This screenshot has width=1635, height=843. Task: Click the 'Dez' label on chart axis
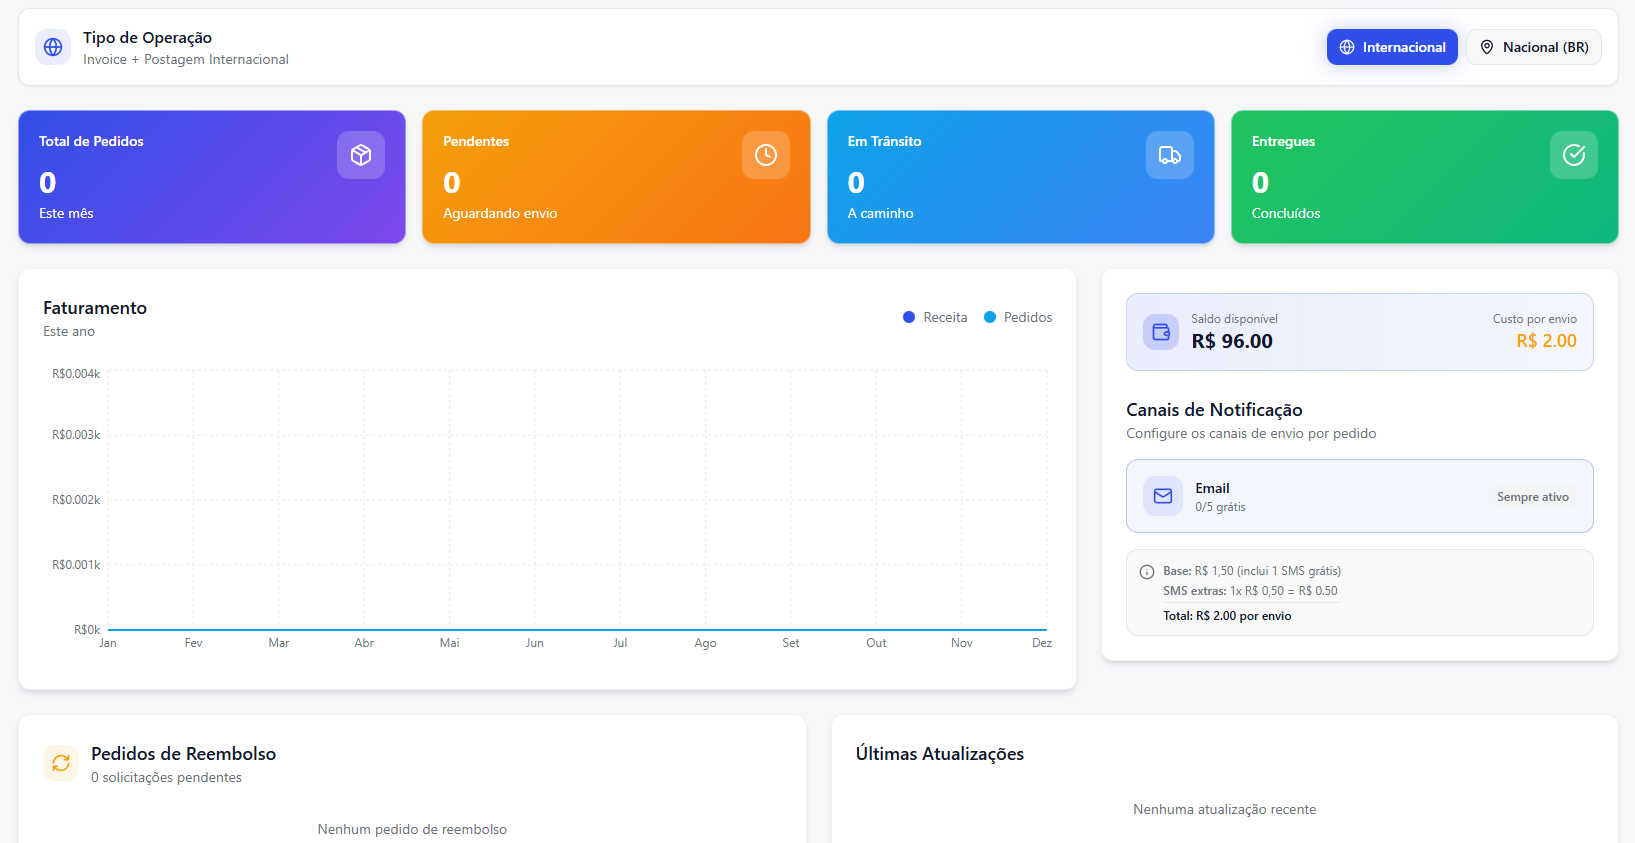coord(1042,643)
